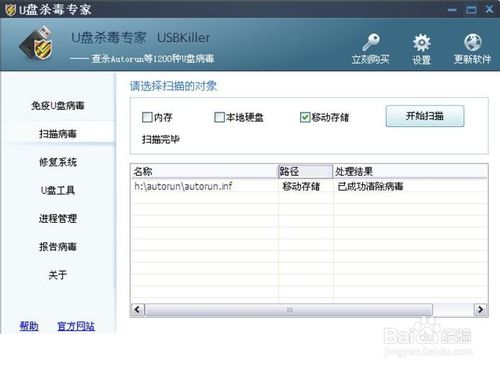
Task: Click the 更新软件 globe icon
Action: coord(473,42)
